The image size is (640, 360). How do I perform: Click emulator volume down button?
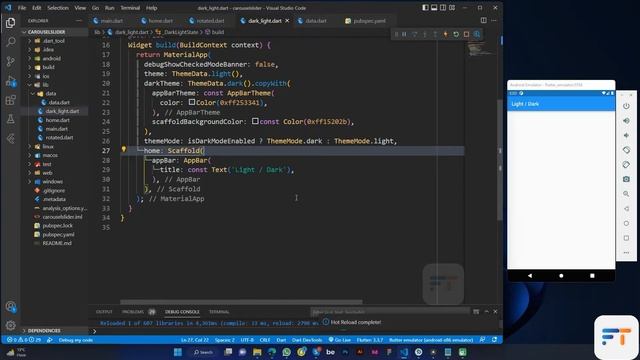click(626, 136)
